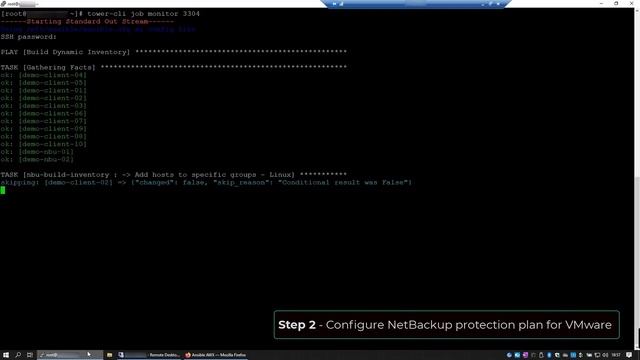This screenshot has height=360, width=640.
Task: Click 'ok: [demo-client-10]' line
Action: point(43,144)
